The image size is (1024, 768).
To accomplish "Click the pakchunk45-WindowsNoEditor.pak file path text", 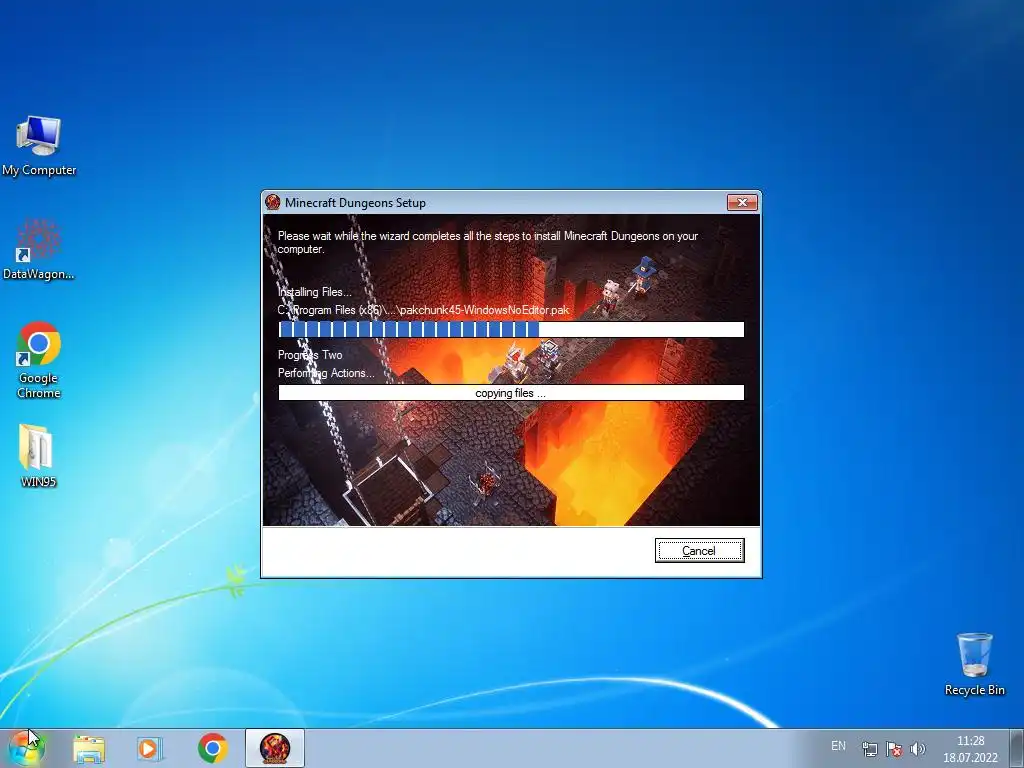I will tap(424, 310).
